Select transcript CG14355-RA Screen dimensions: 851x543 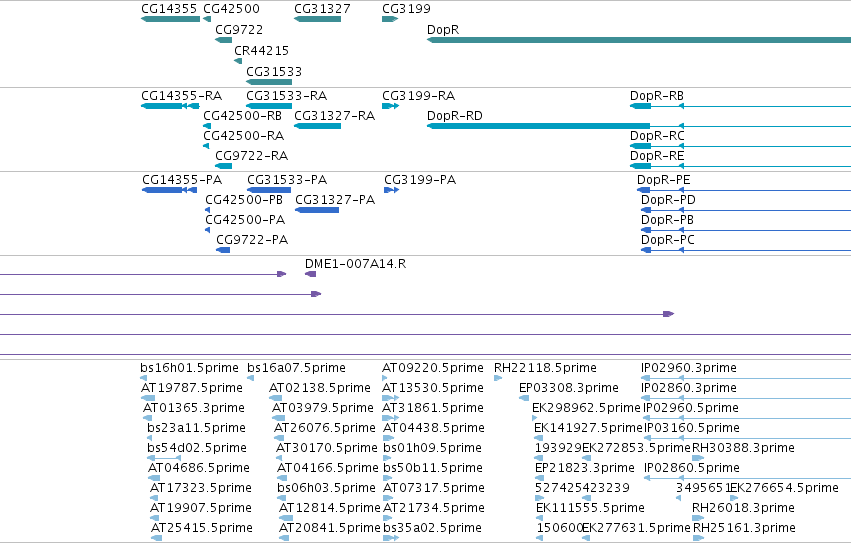click(x=170, y=106)
